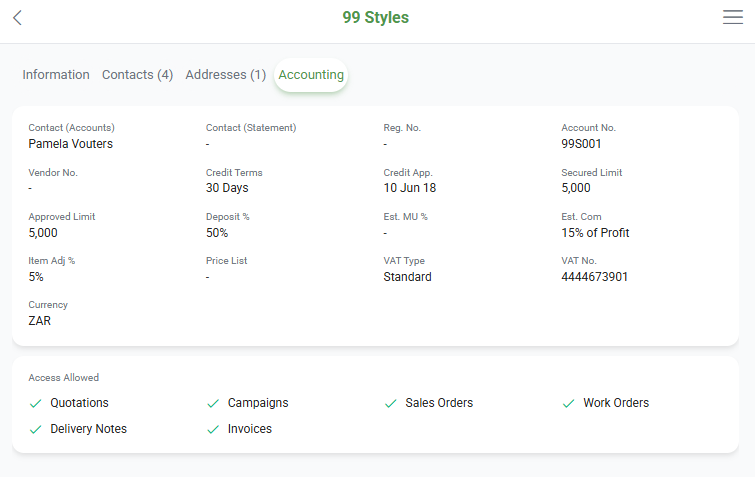Click the Approved Limit value 5,000
Screen dimensions: 755x477
point(43,233)
